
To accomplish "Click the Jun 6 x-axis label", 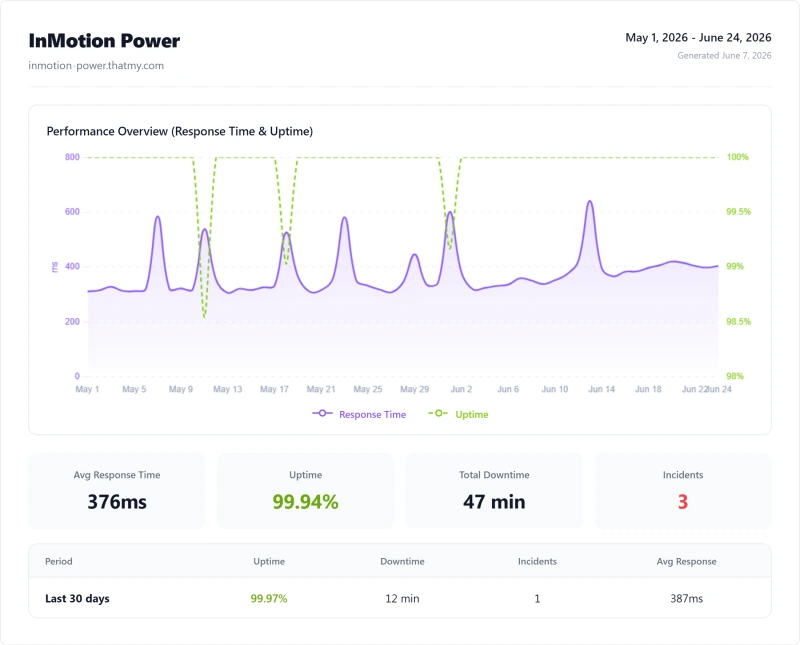I will pyautogui.click(x=508, y=389).
